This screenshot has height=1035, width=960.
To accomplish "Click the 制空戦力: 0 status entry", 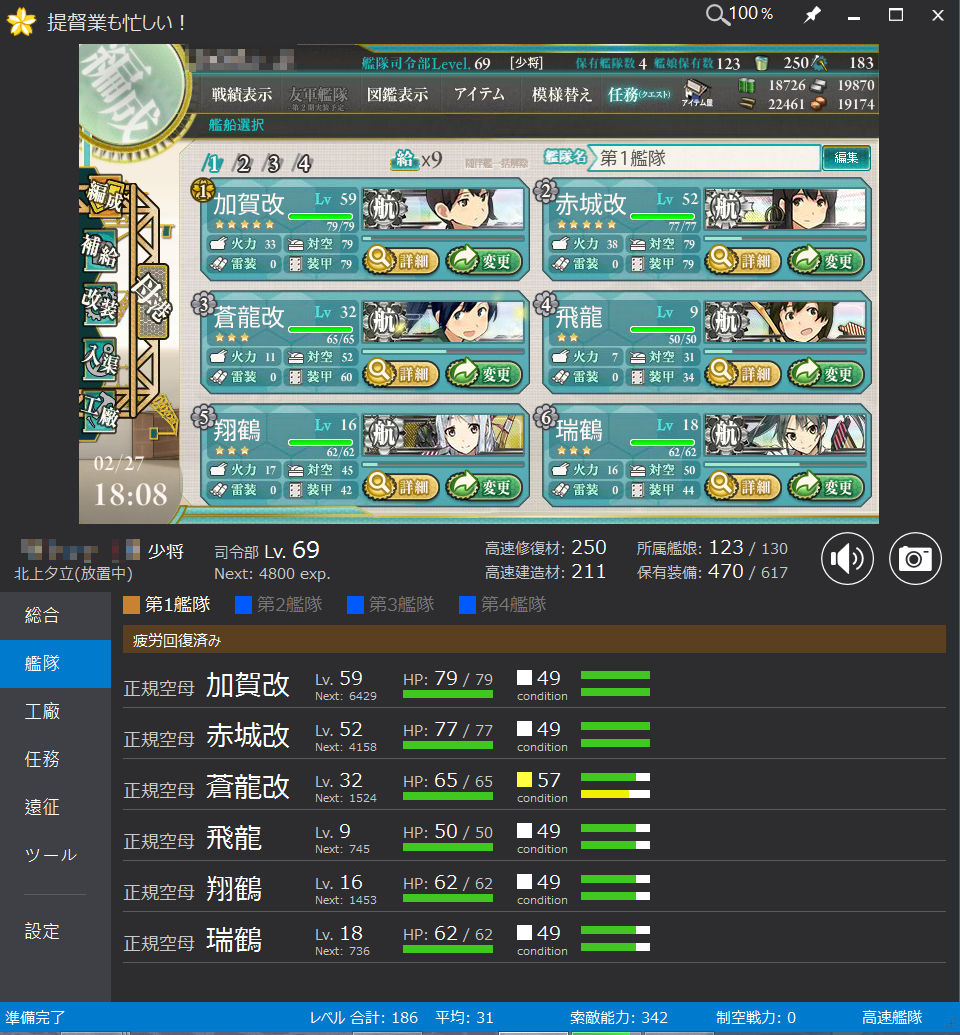I will [756, 1017].
